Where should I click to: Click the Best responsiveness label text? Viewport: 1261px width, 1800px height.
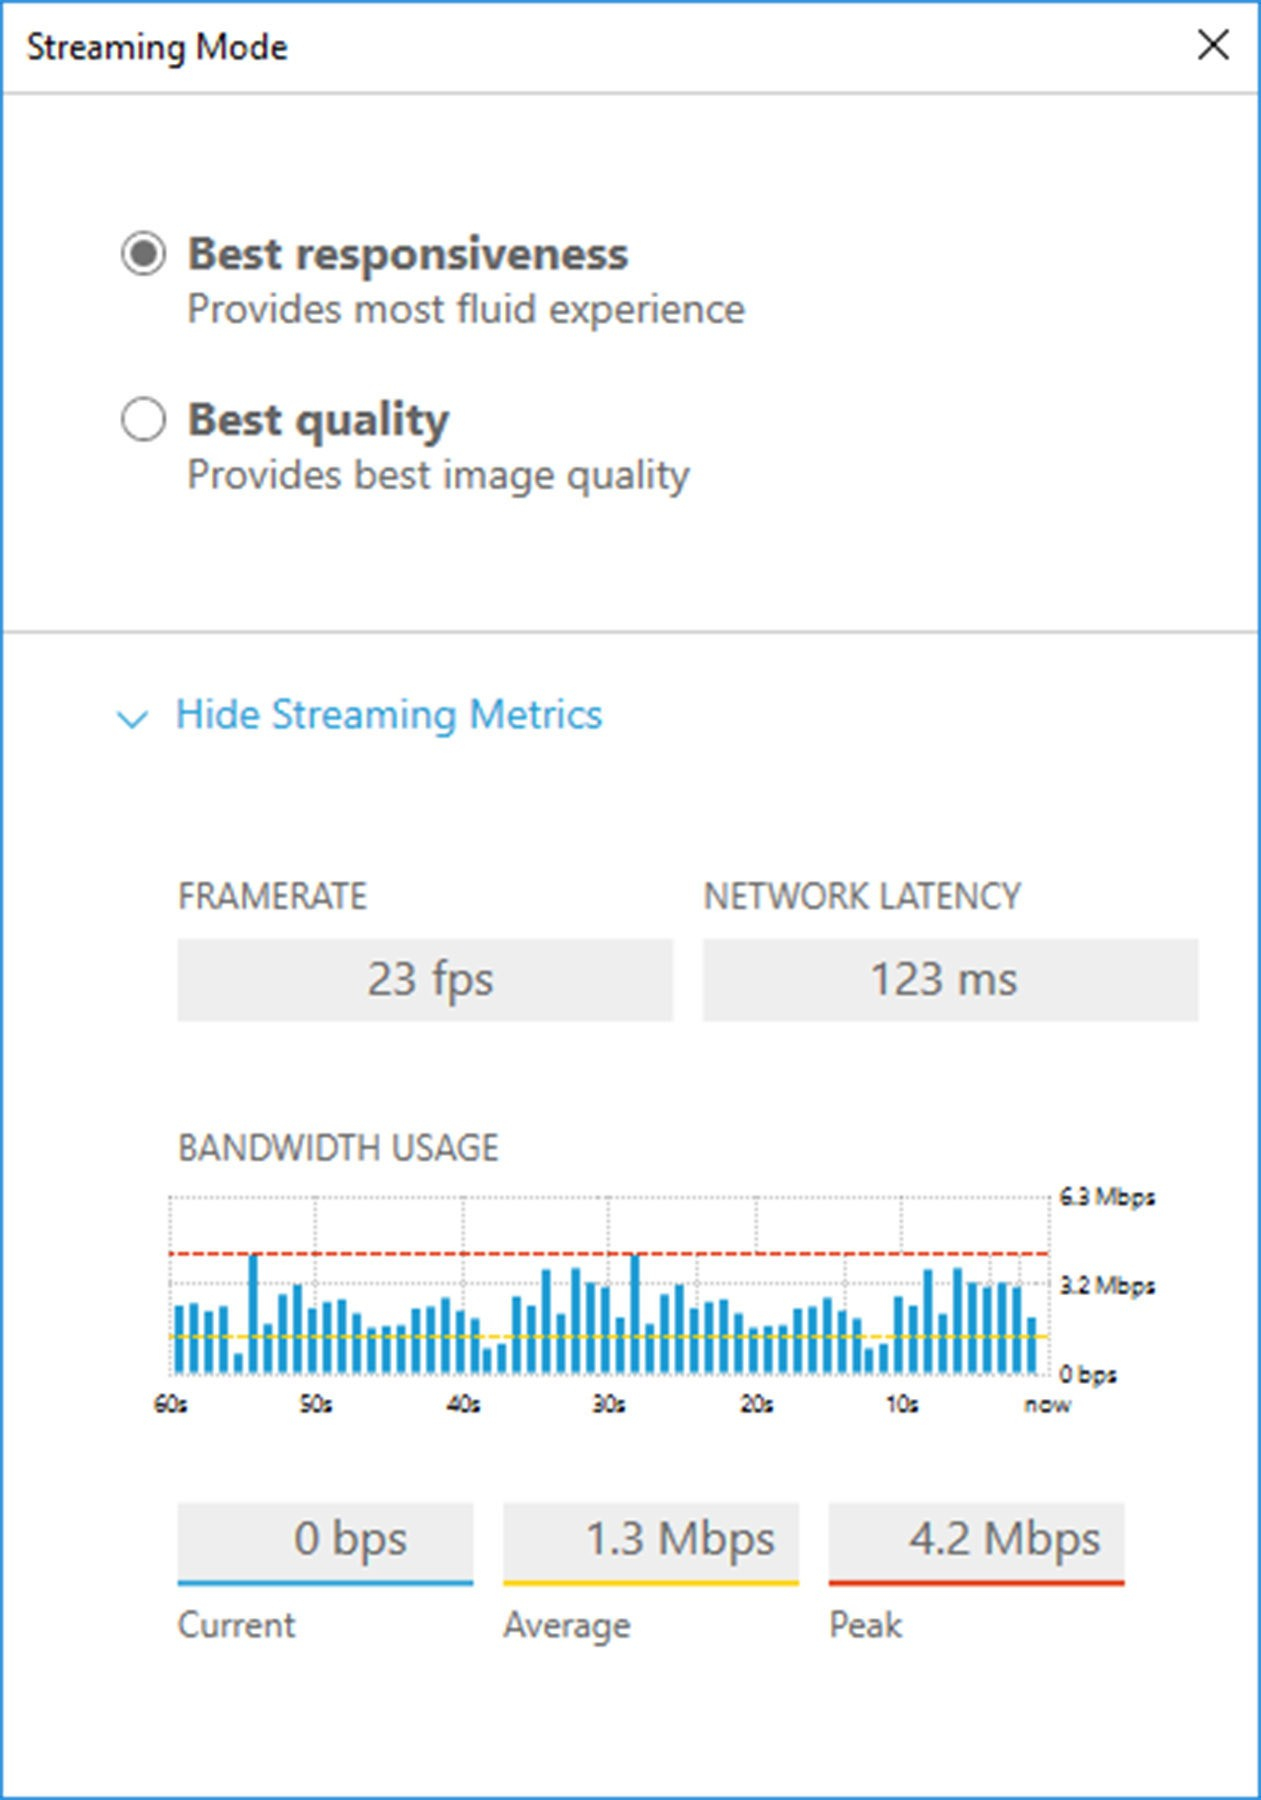coord(408,254)
